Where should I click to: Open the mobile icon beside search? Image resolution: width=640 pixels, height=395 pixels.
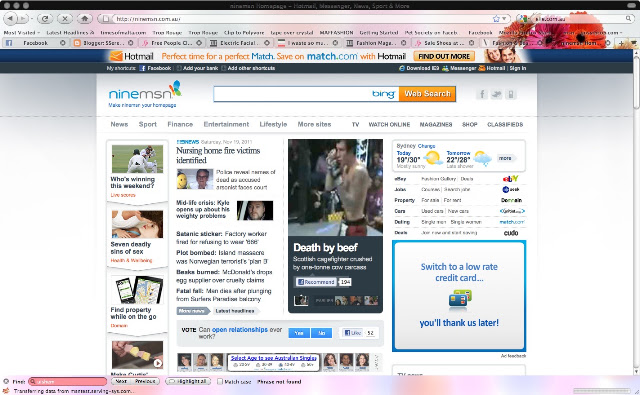coord(510,94)
